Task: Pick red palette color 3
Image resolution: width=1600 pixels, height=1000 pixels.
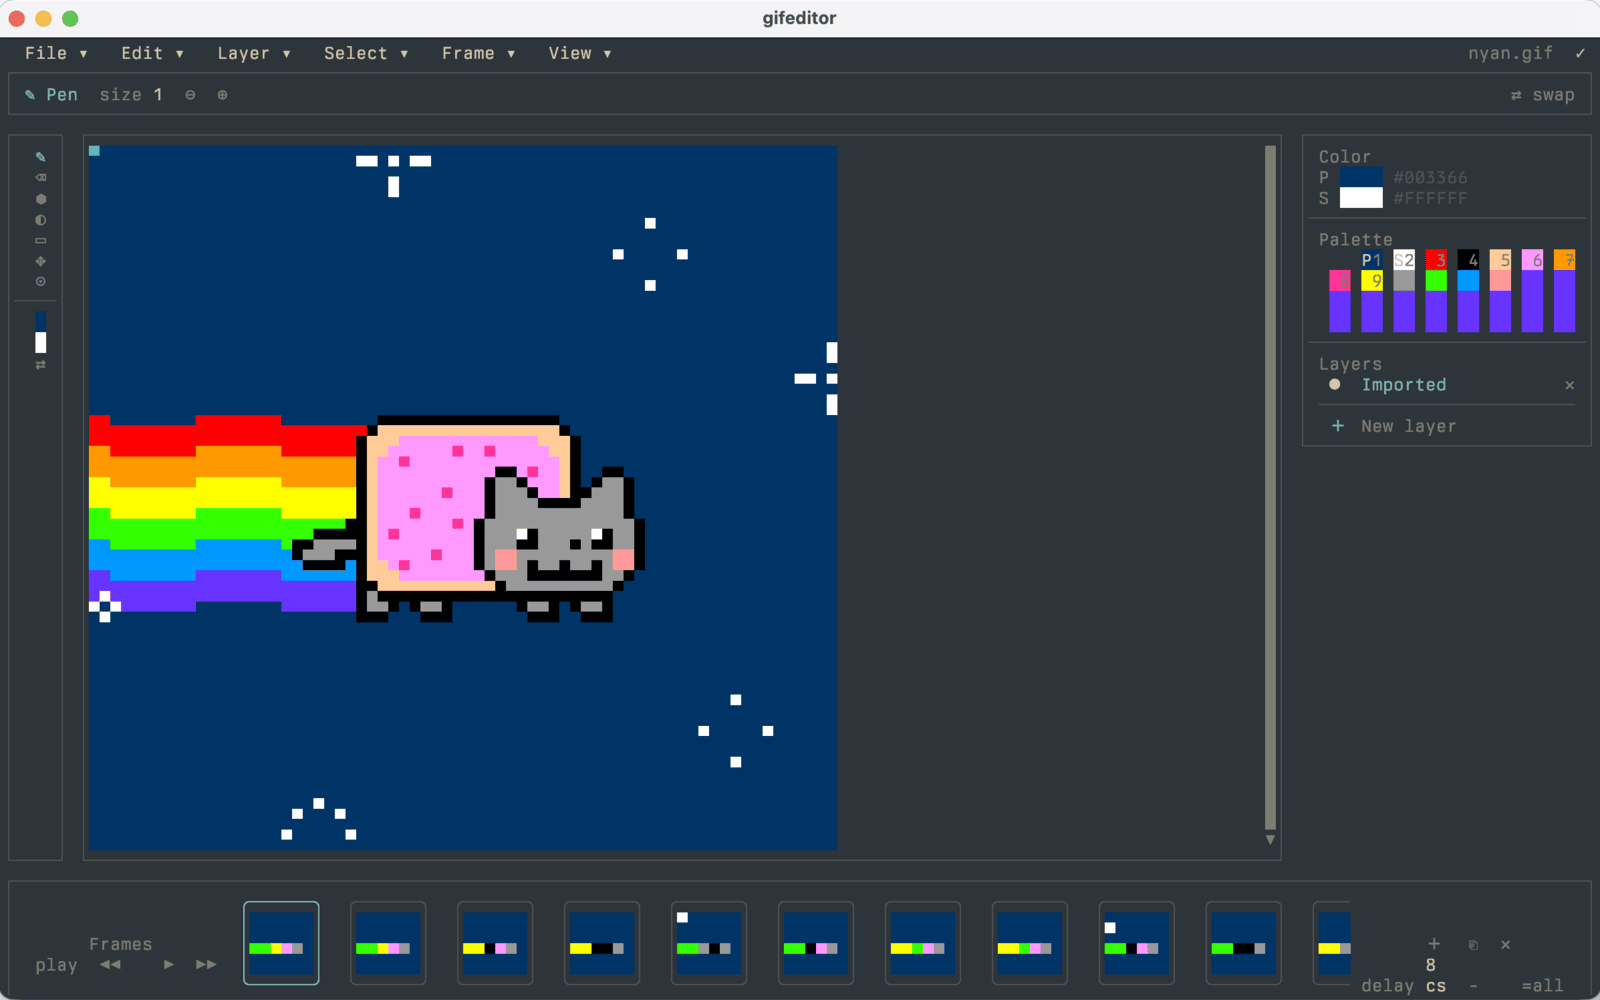Action: tap(1436, 260)
